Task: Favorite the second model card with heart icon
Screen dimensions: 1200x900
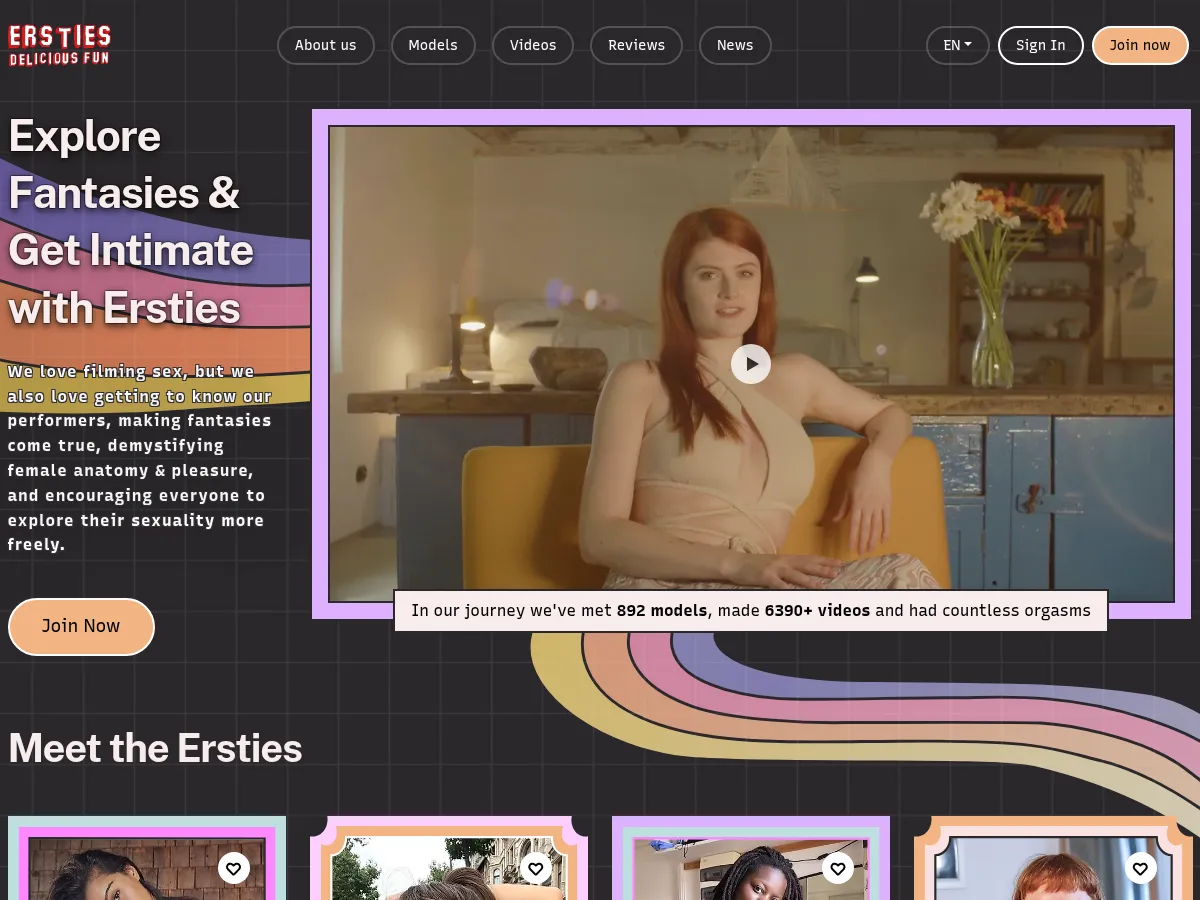Action: (536, 868)
